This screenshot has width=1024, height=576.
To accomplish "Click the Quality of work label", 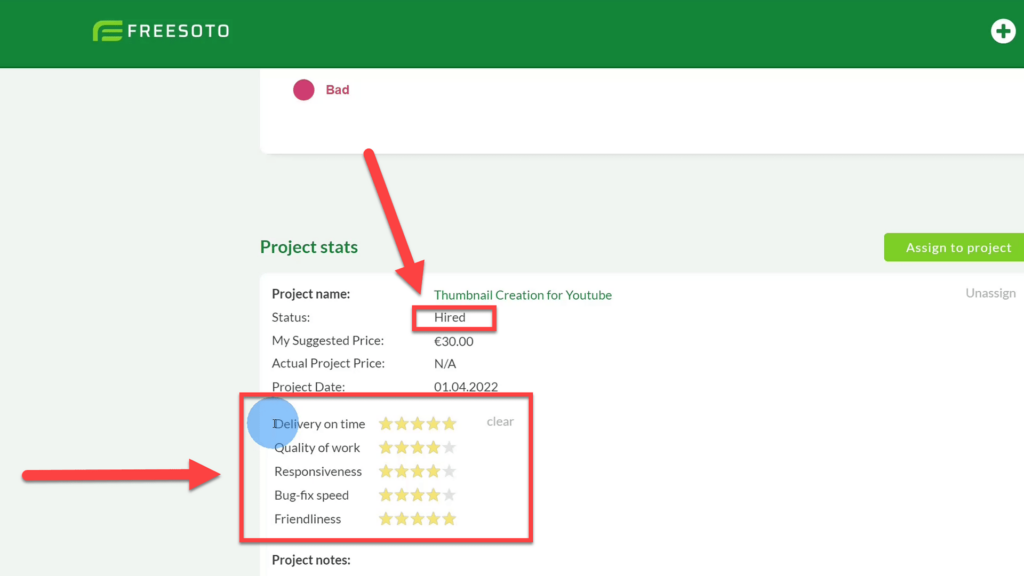I will pyautogui.click(x=317, y=447).
